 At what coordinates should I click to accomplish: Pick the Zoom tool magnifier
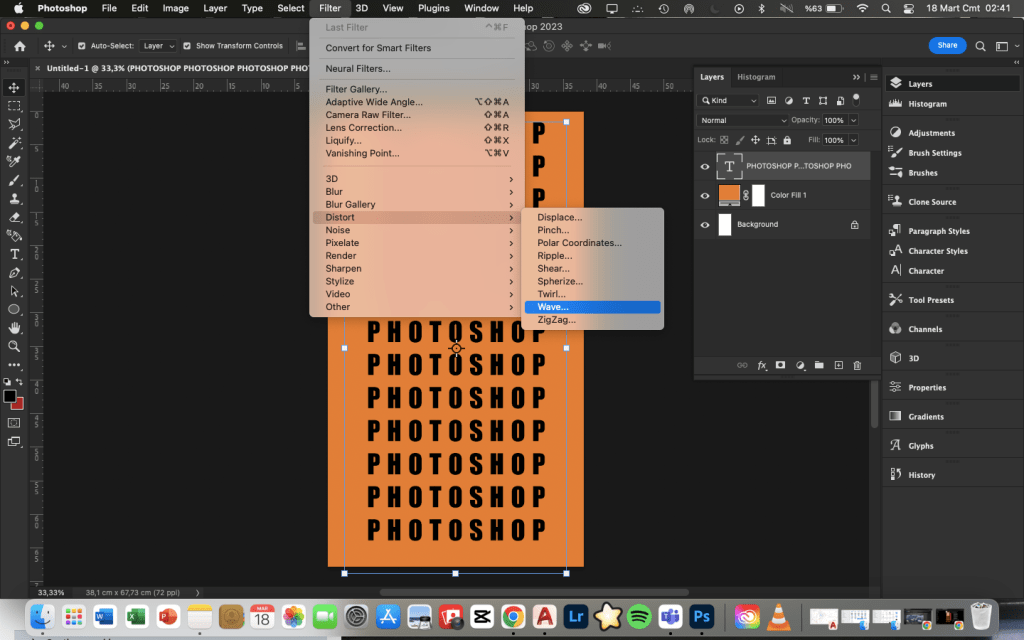coord(14,346)
